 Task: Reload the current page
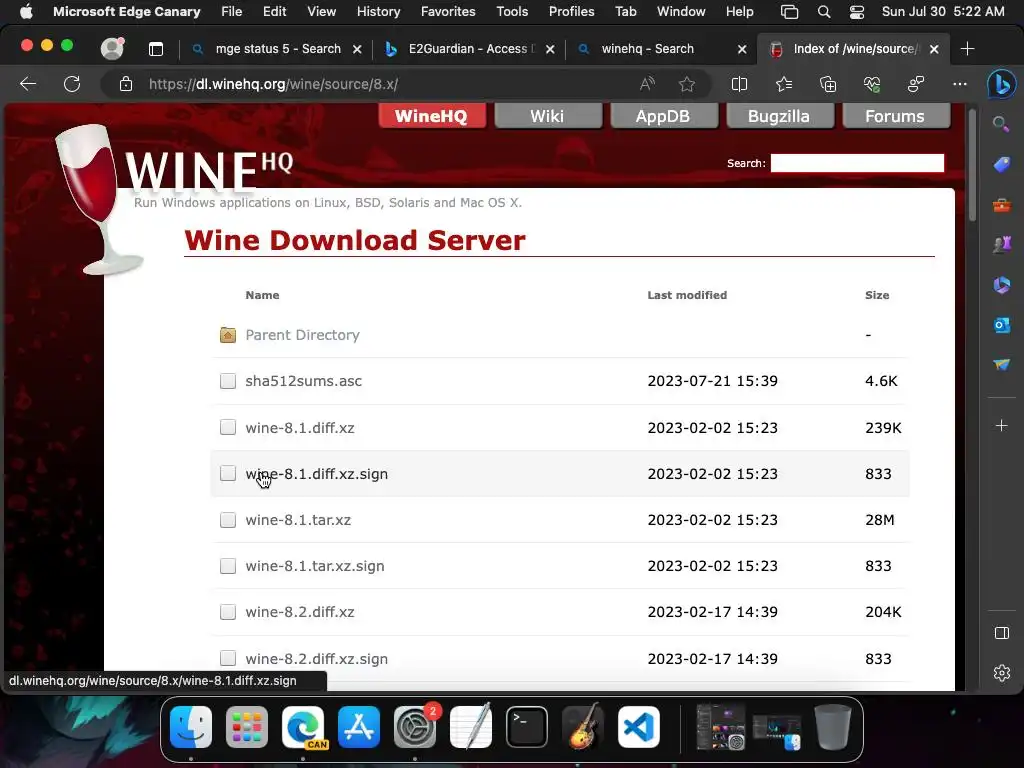tap(72, 84)
